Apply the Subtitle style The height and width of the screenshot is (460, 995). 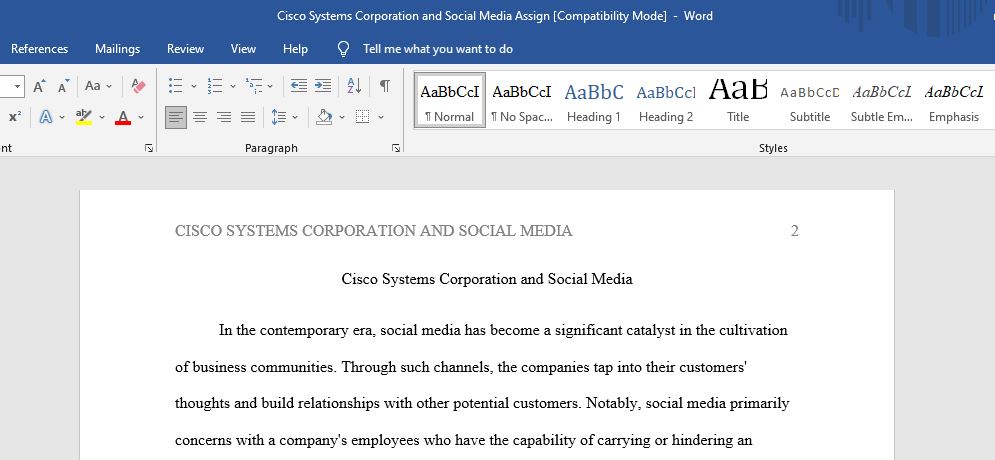tap(810, 100)
